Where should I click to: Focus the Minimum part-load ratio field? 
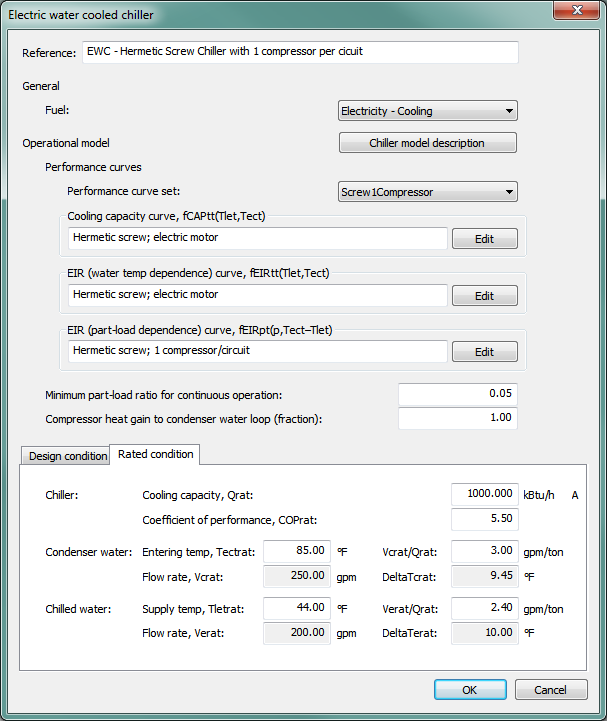coord(457,394)
